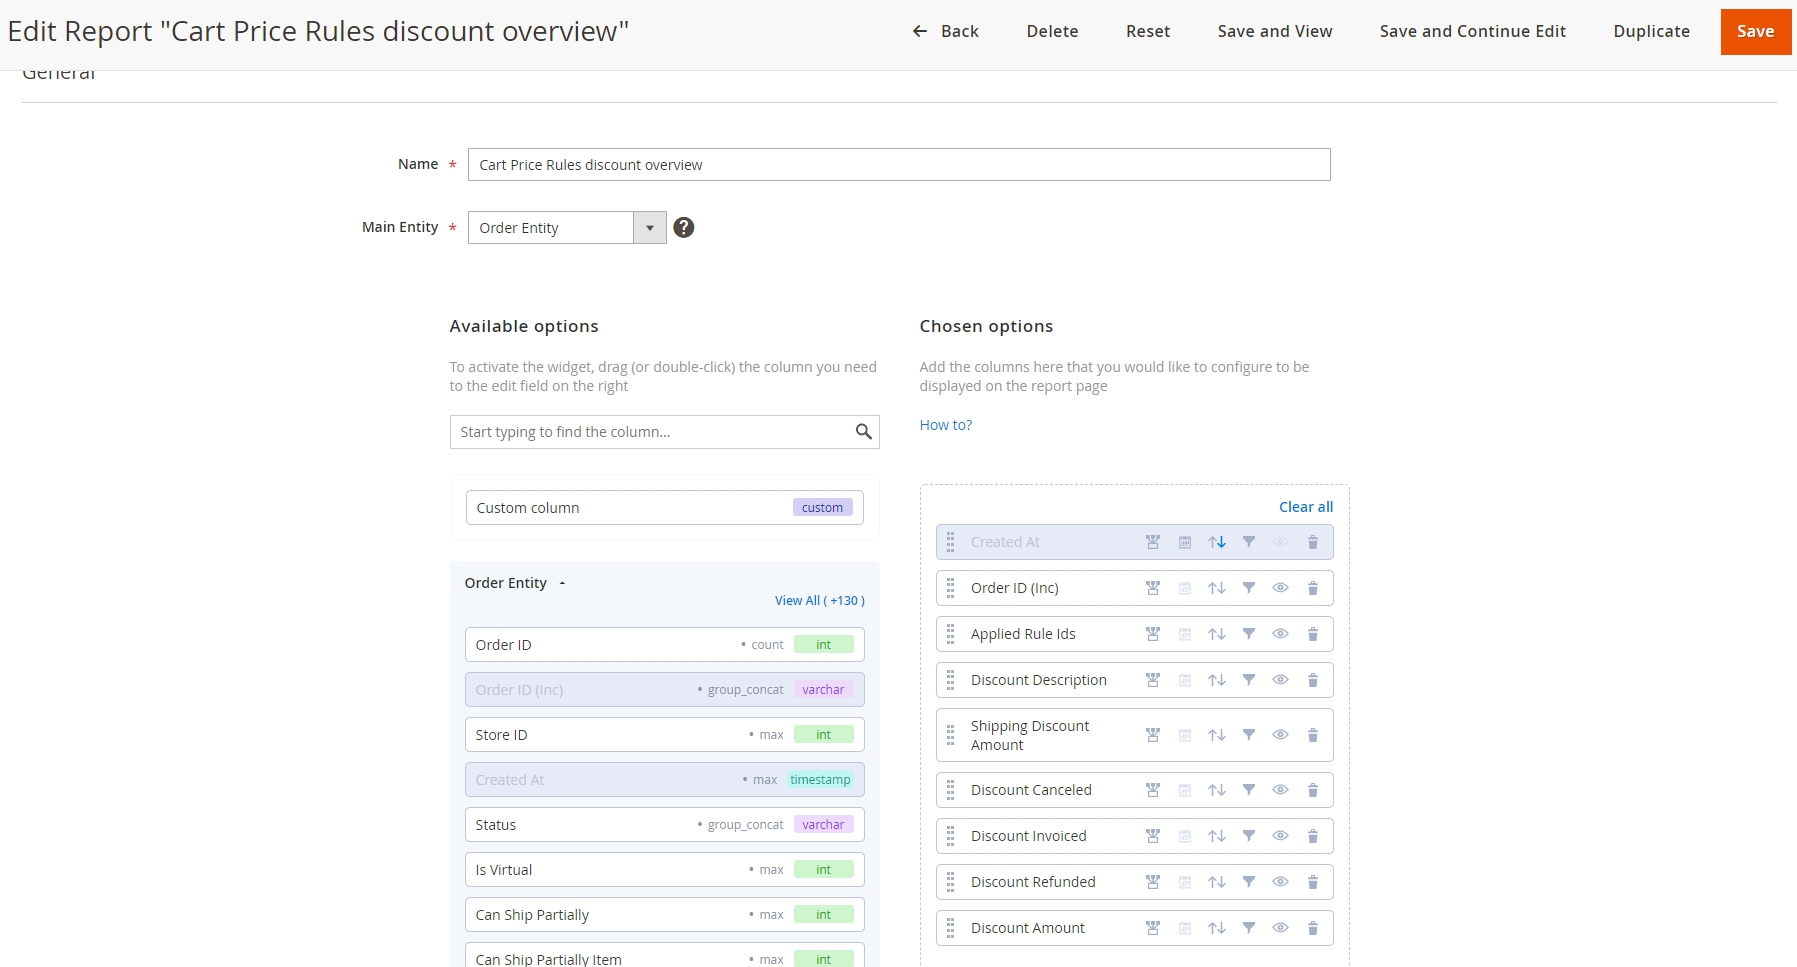
Task: Select the Is Virtual available column
Action: tap(664, 870)
